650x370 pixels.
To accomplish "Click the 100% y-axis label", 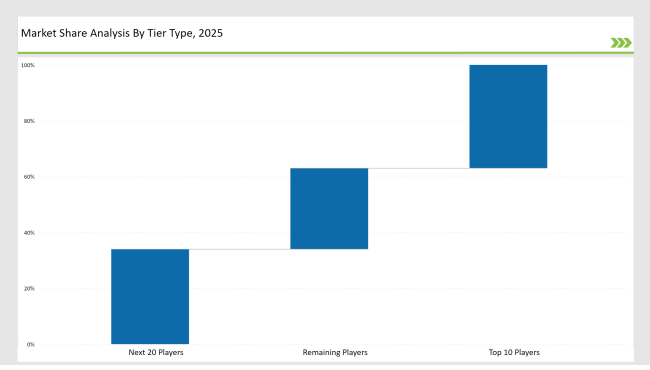I will coord(28,65).
